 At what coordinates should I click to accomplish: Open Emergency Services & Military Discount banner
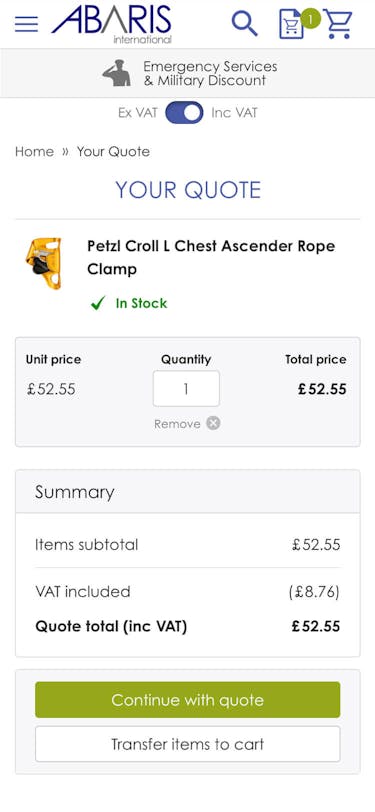coord(188,73)
